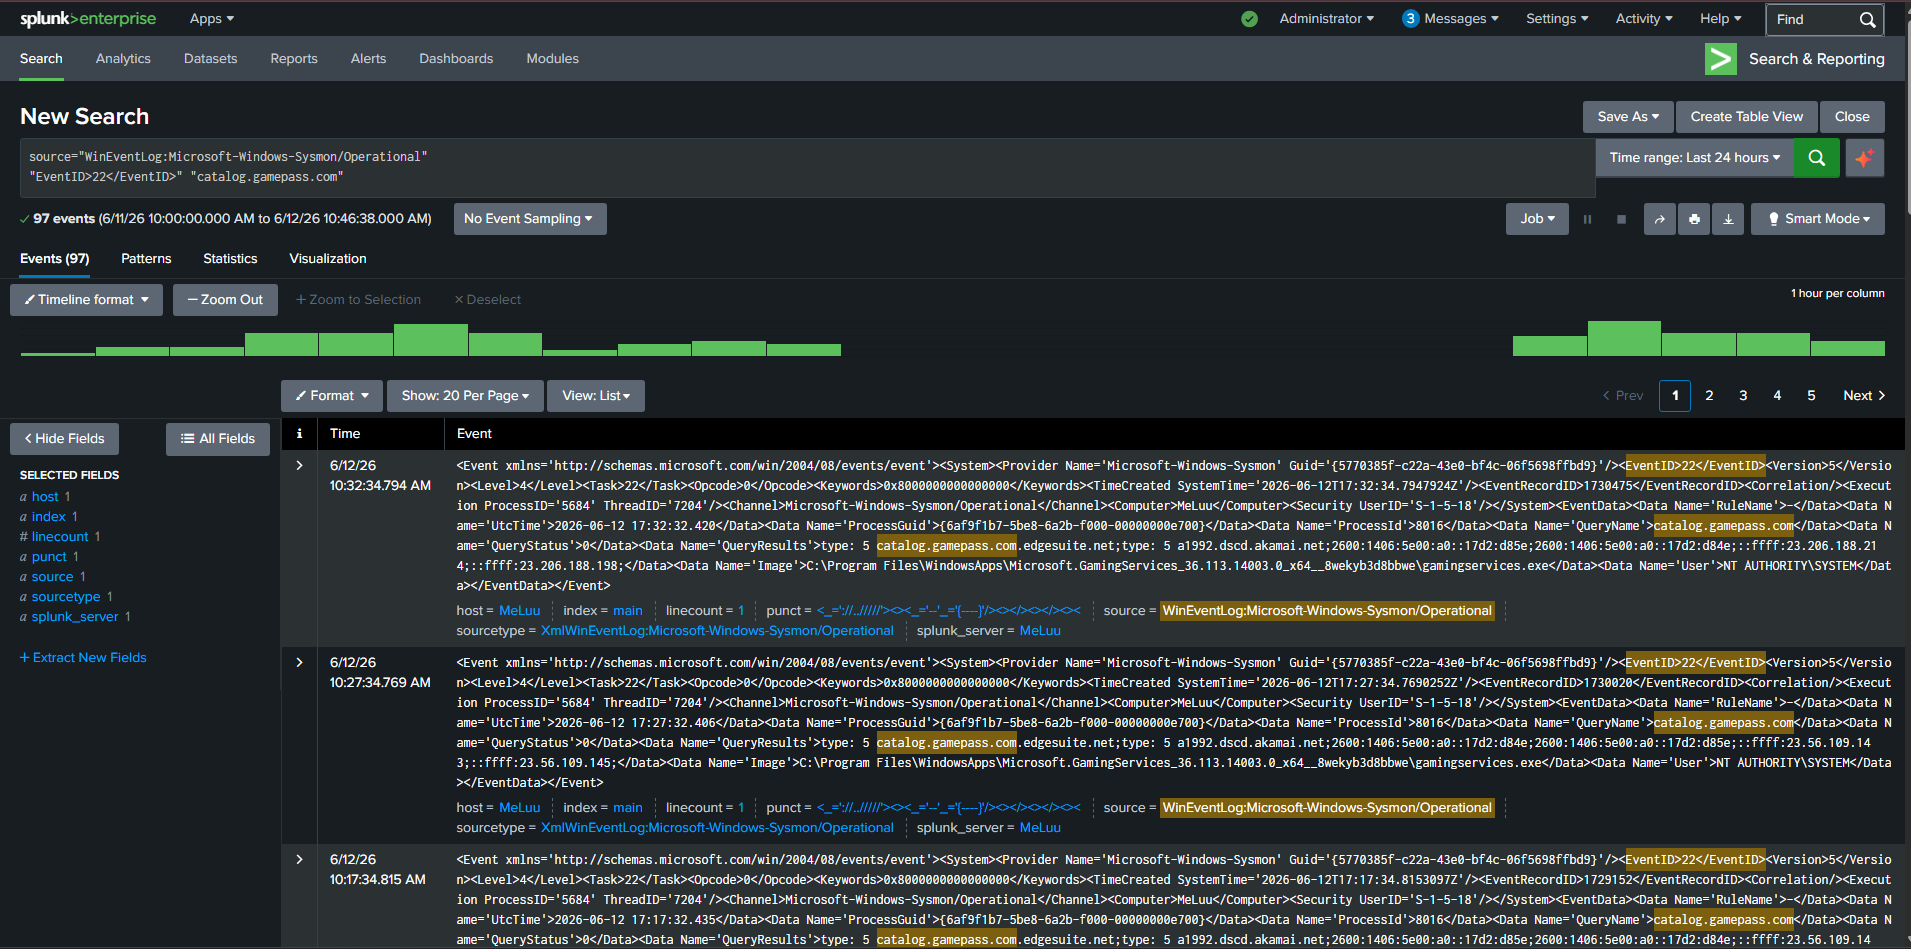Switch to the Visualization tab
This screenshot has width=1911, height=949.
click(x=328, y=259)
